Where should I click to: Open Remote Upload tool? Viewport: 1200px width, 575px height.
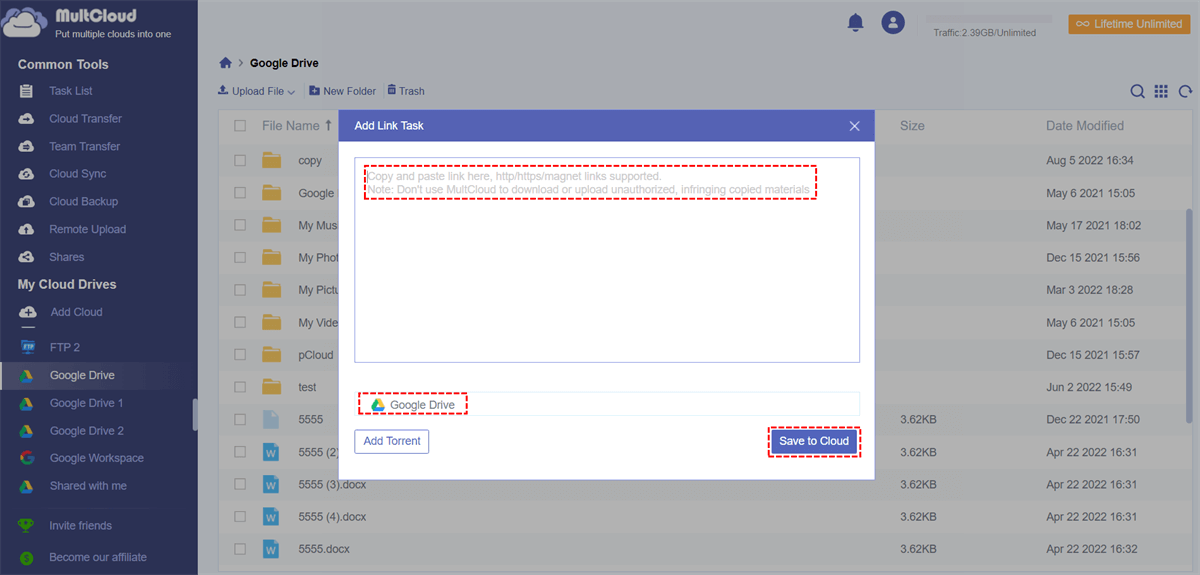point(87,229)
